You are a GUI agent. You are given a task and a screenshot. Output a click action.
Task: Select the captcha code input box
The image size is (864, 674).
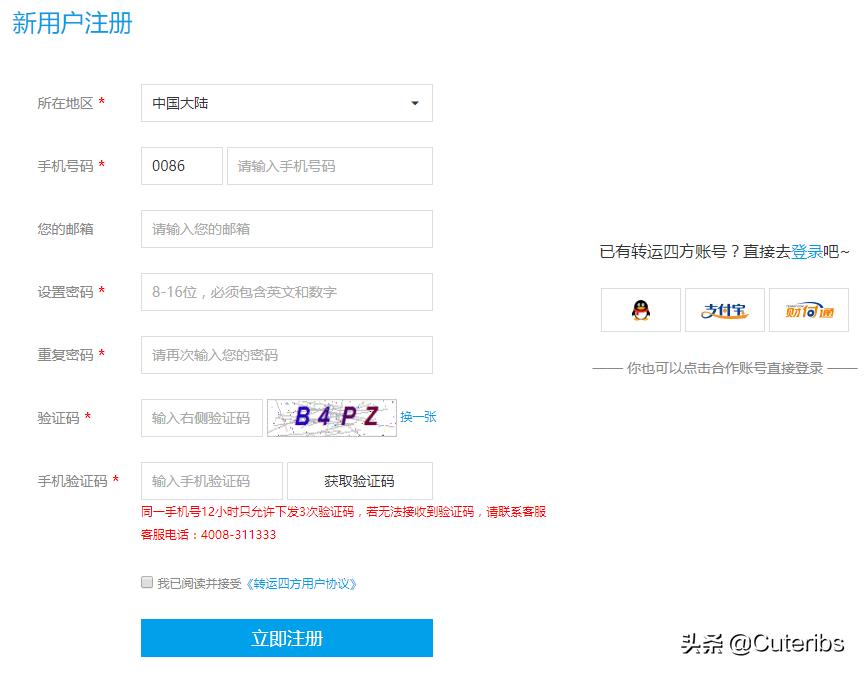(201, 418)
